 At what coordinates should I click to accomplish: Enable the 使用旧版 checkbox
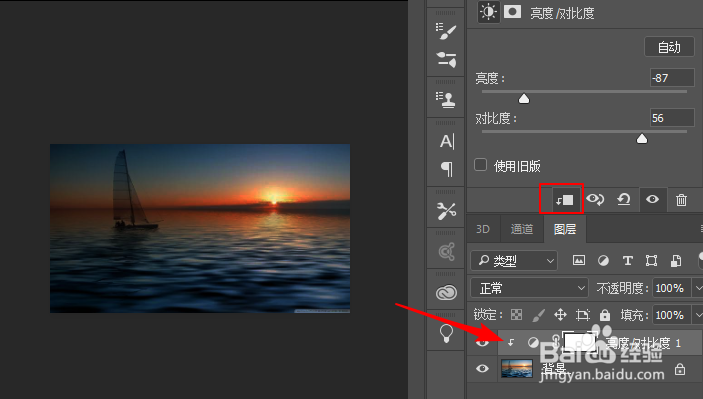480,165
